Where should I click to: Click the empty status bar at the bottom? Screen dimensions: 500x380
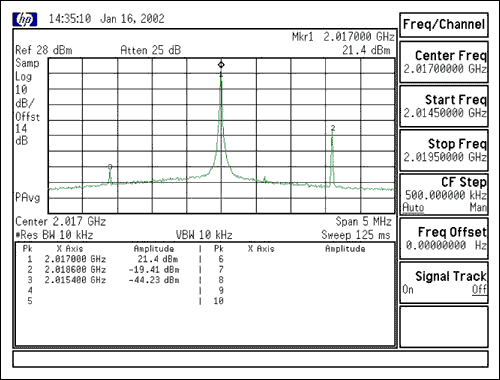(x=250, y=359)
